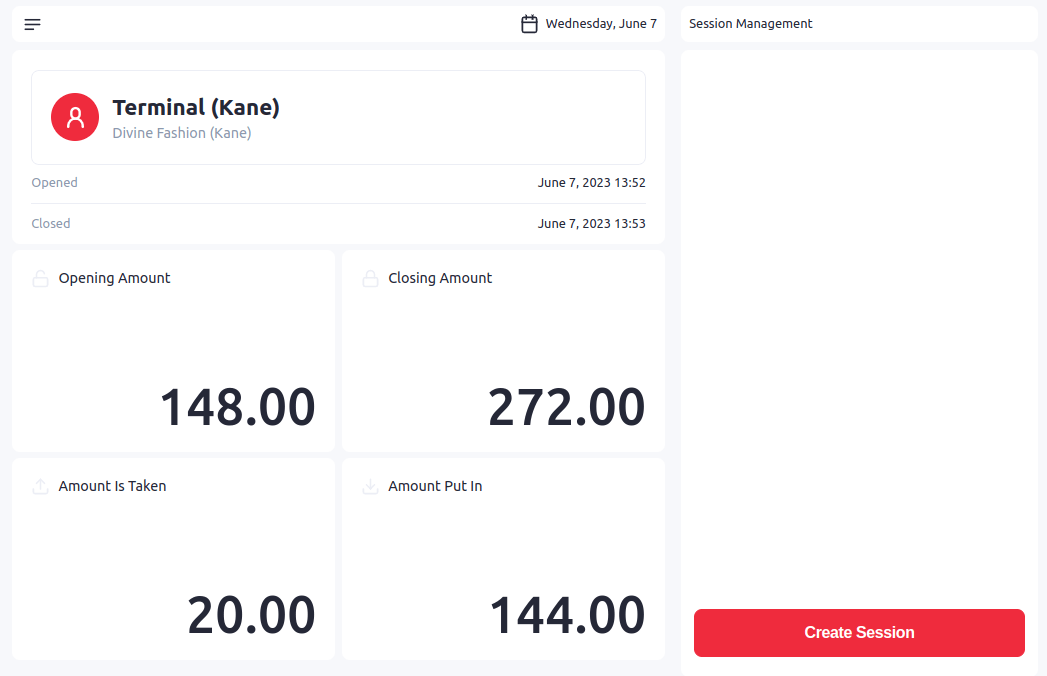Click the upload icon beside Amount Is Taken
The height and width of the screenshot is (676, 1047).
(x=40, y=486)
